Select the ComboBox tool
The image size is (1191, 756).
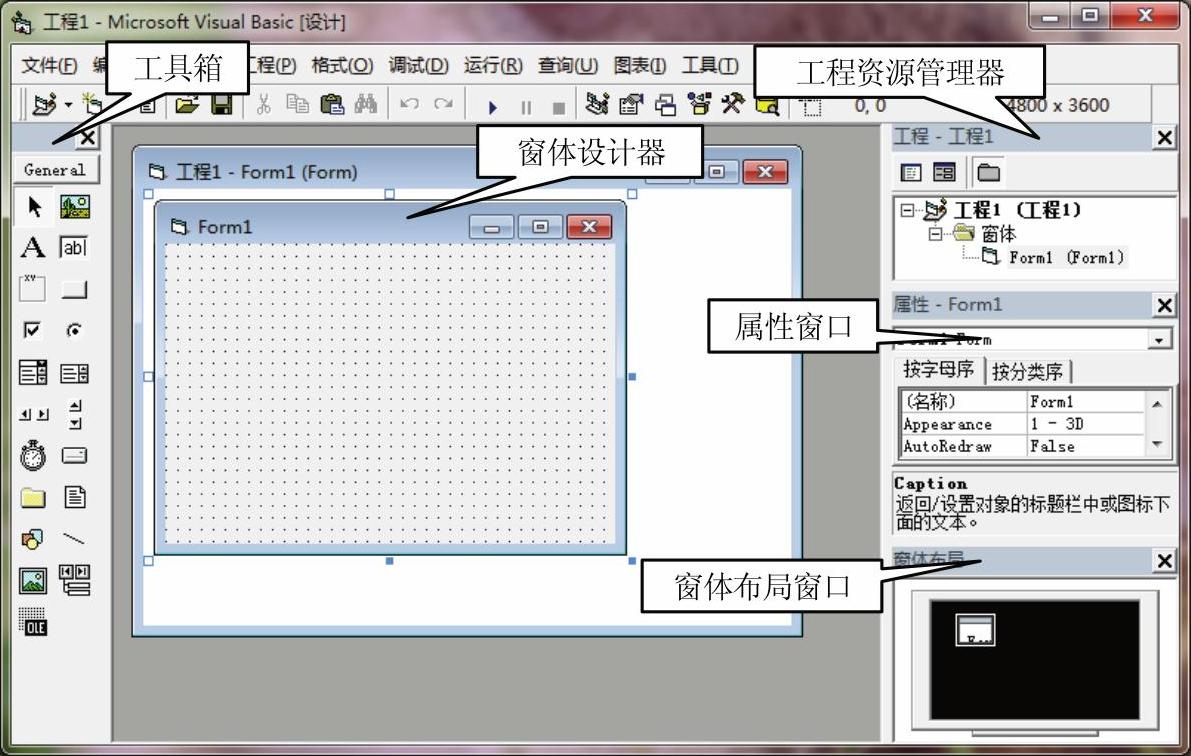click(33, 372)
